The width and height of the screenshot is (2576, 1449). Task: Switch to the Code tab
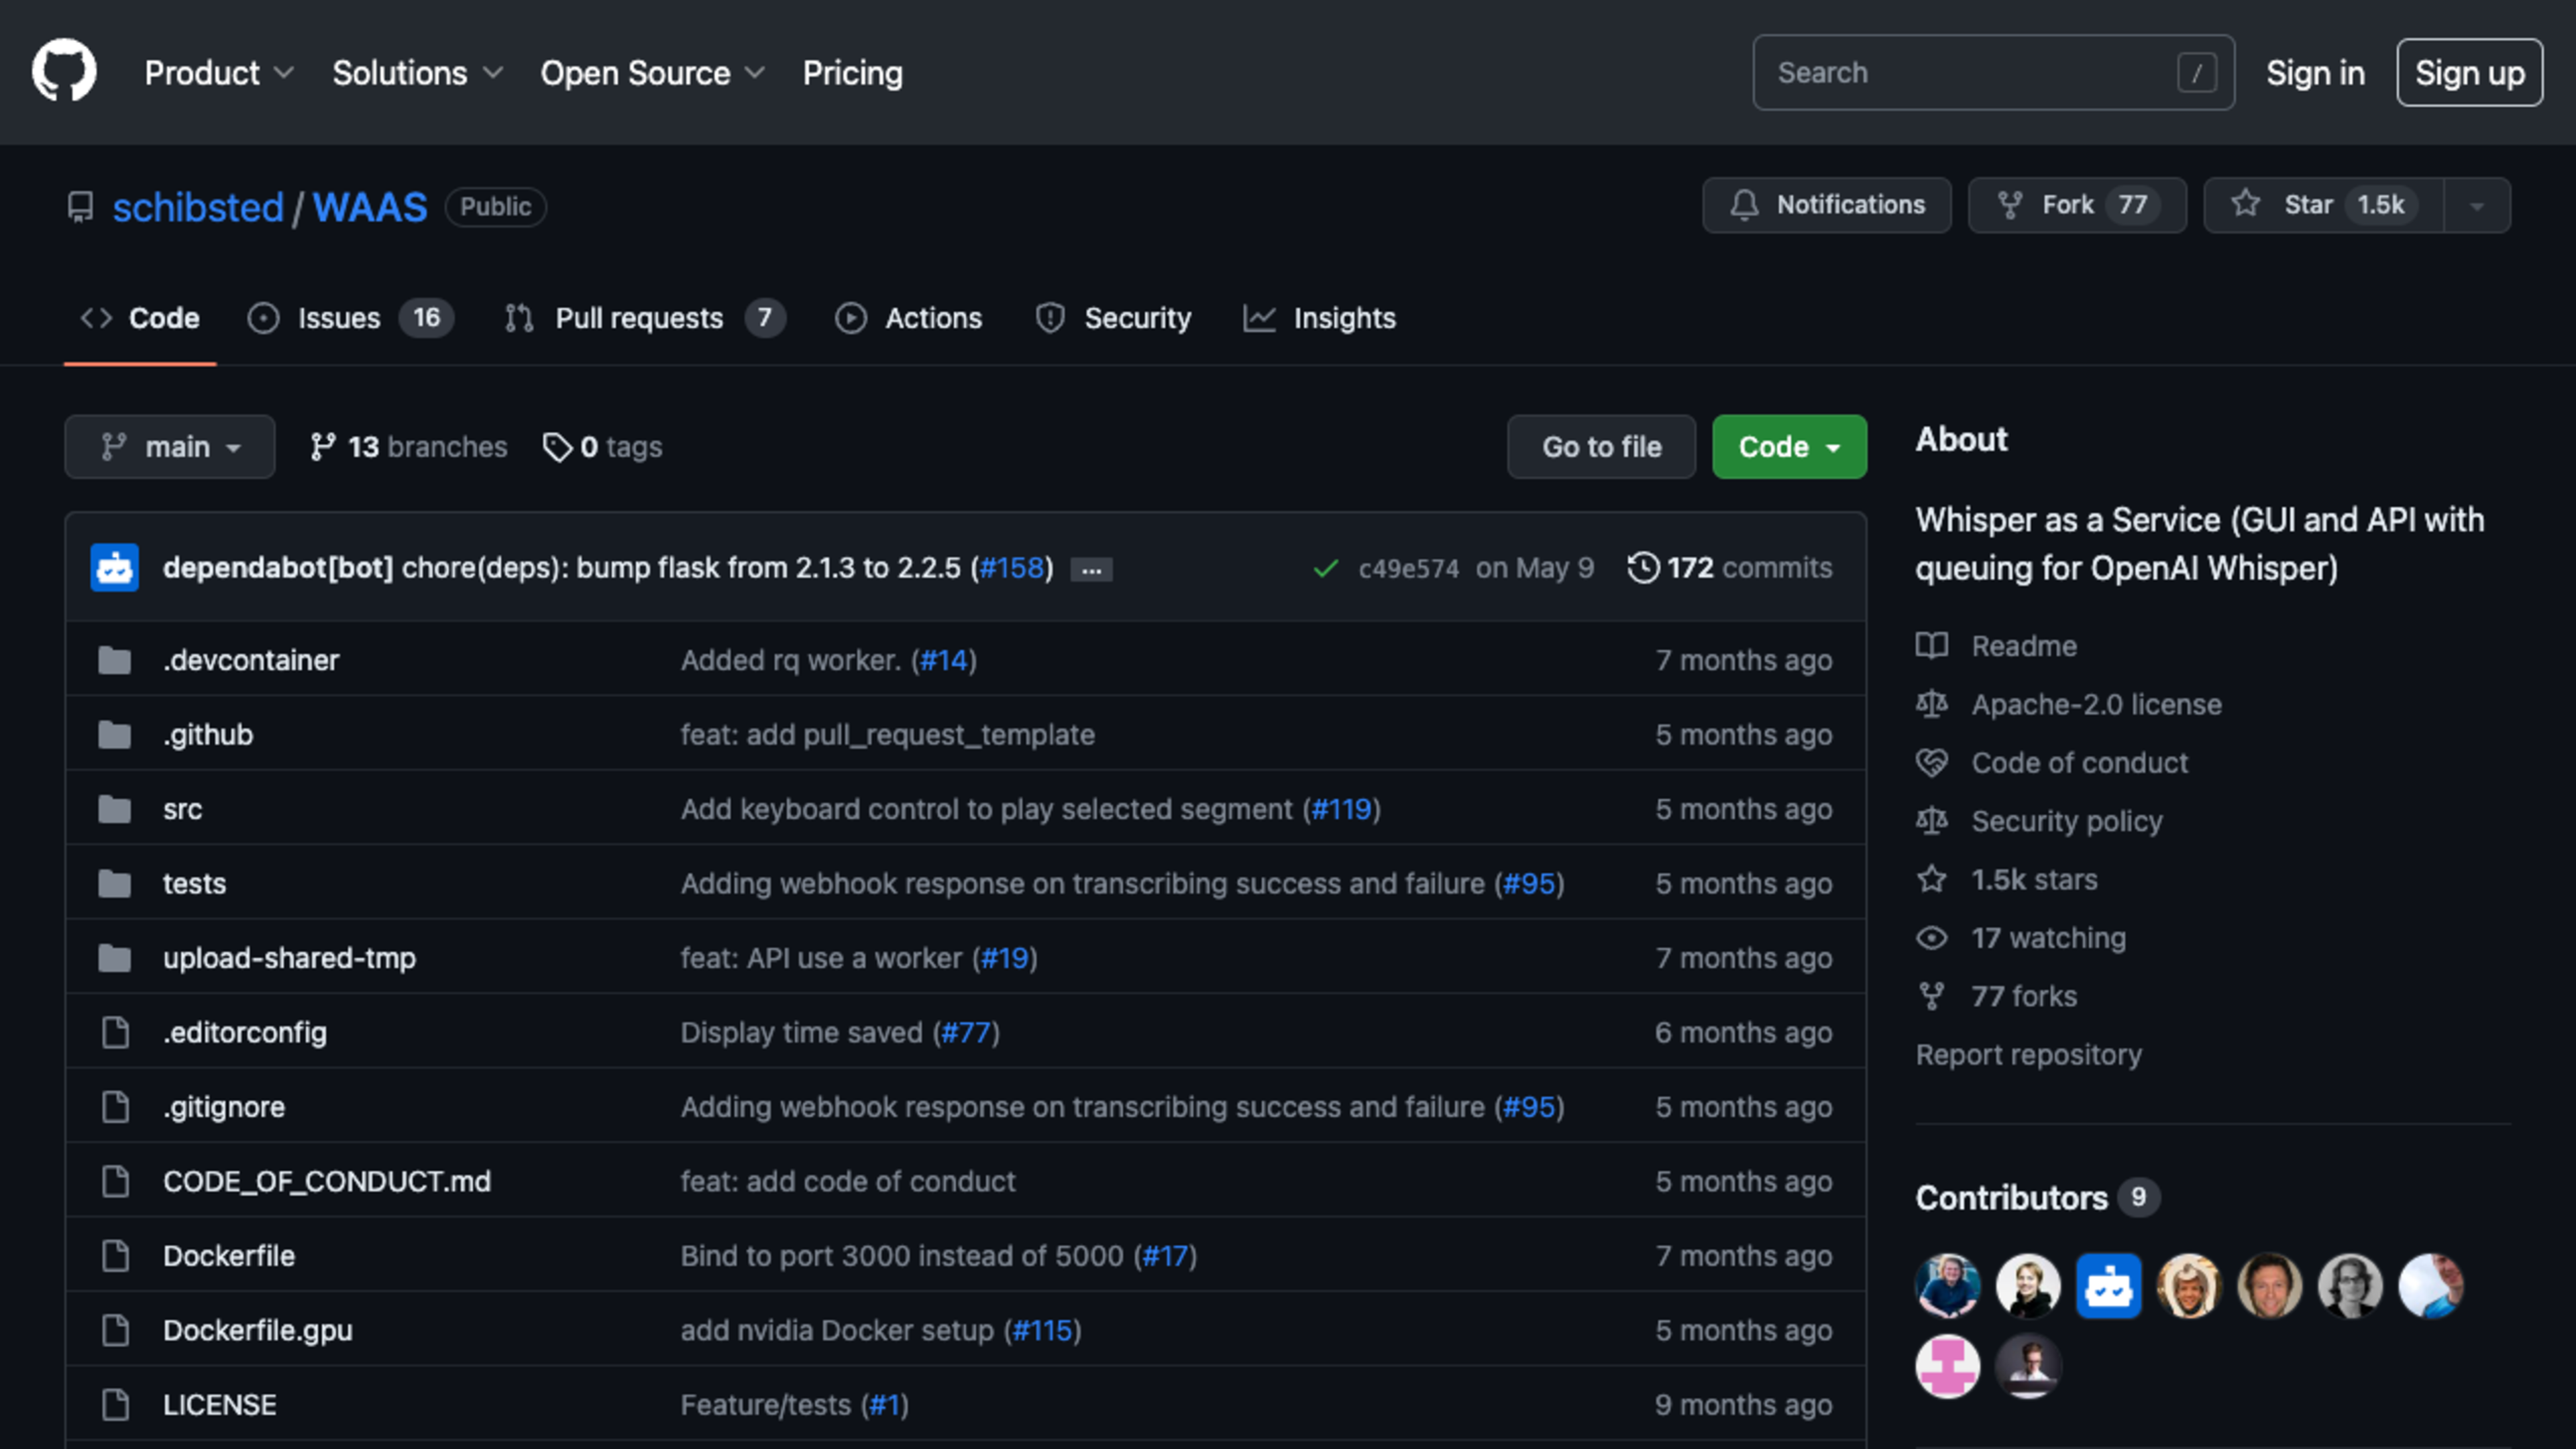140,318
